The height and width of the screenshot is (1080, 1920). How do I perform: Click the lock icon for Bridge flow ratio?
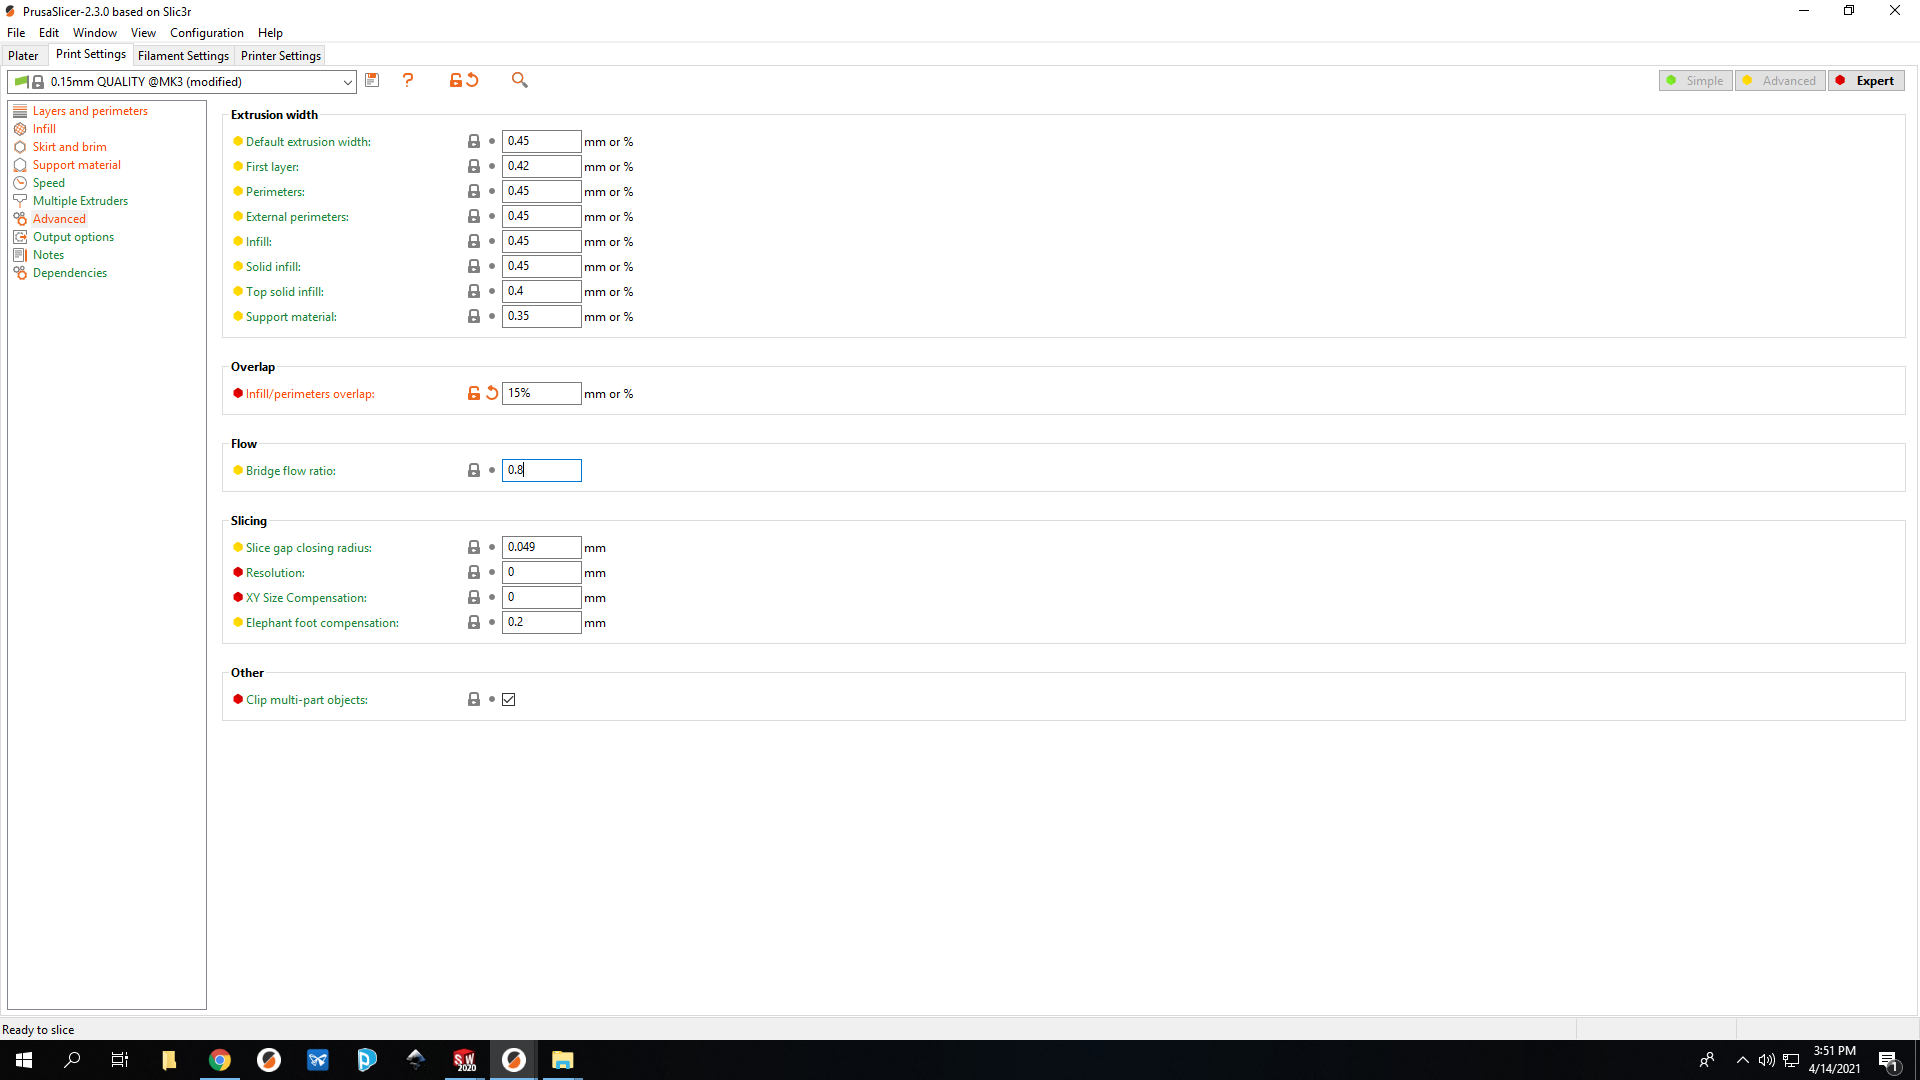(474, 470)
